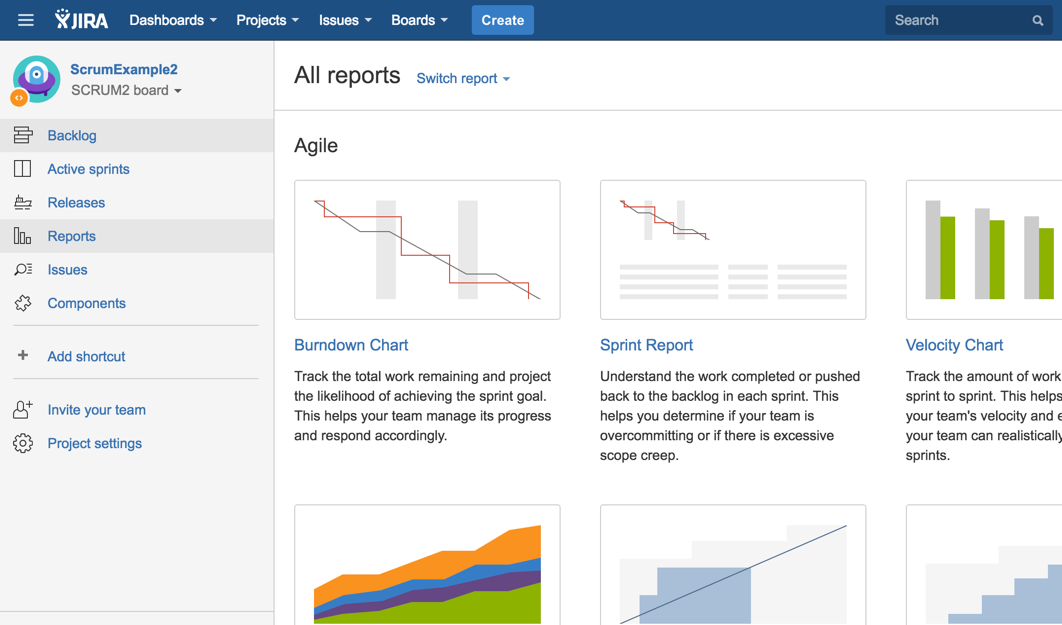
Task: Click the Sprint Report preview thumbnail
Action: pyautogui.click(x=733, y=250)
